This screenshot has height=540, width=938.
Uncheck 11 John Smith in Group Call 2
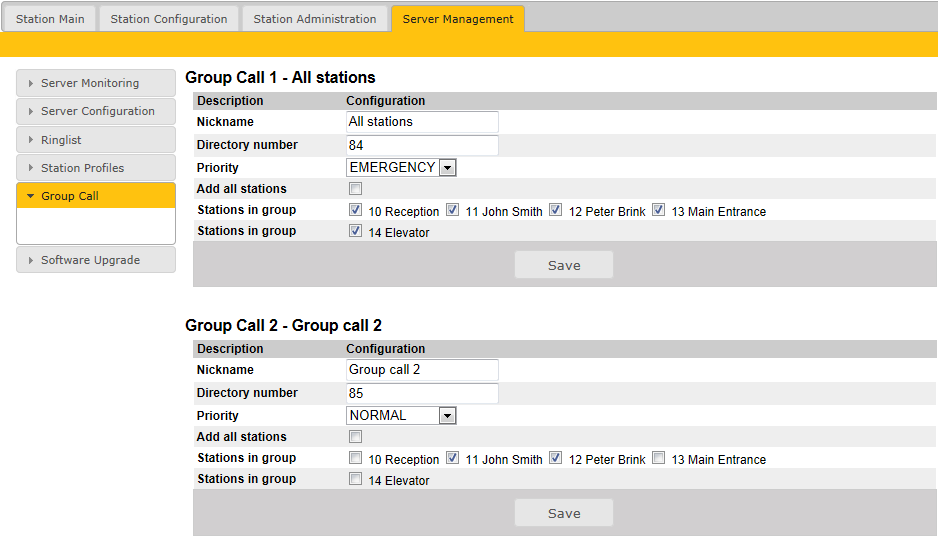pyautogui.click(x=452, y=458)
